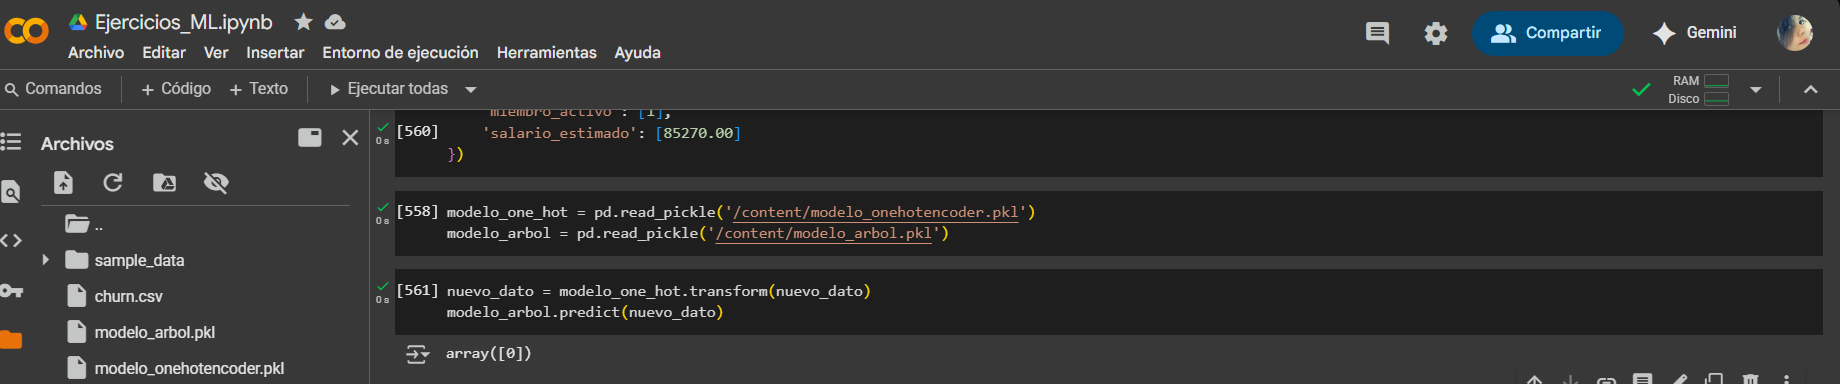Toggle hidden files visibility eye icon
The image size is (1840, 384).
click(x=216, y=182)
